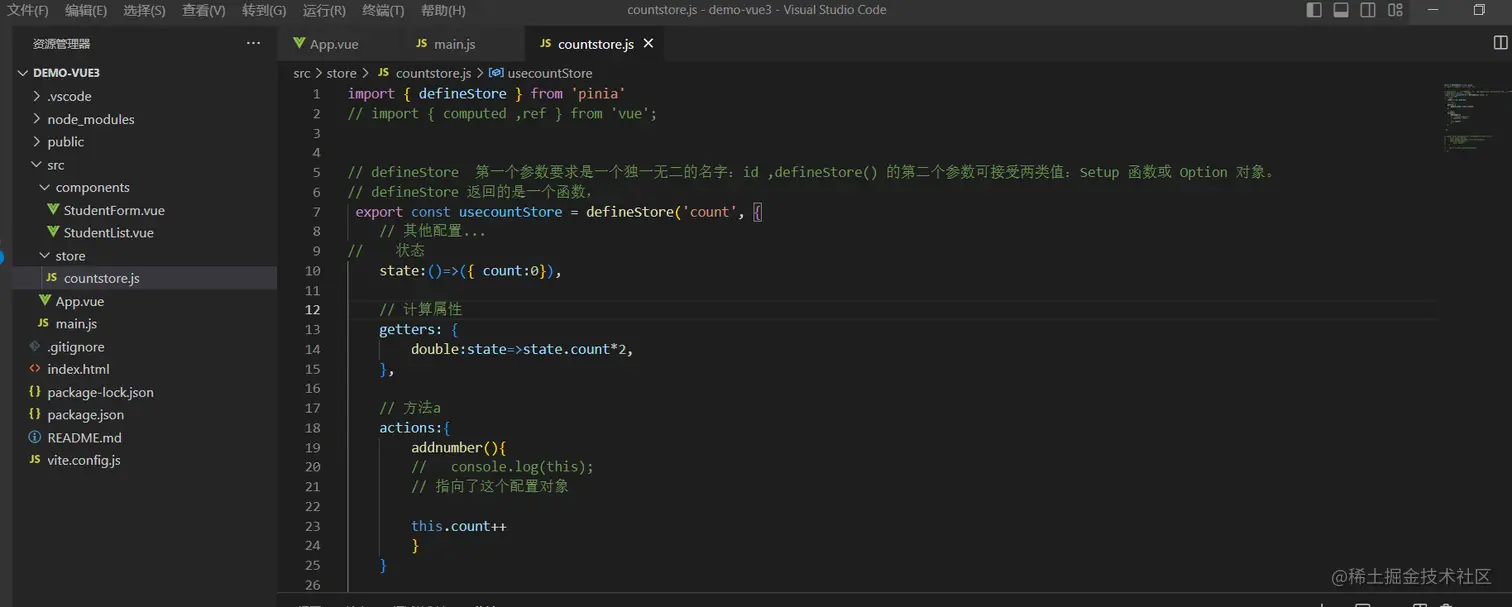
Task: Collapse src folder
Action: point(144,165)
